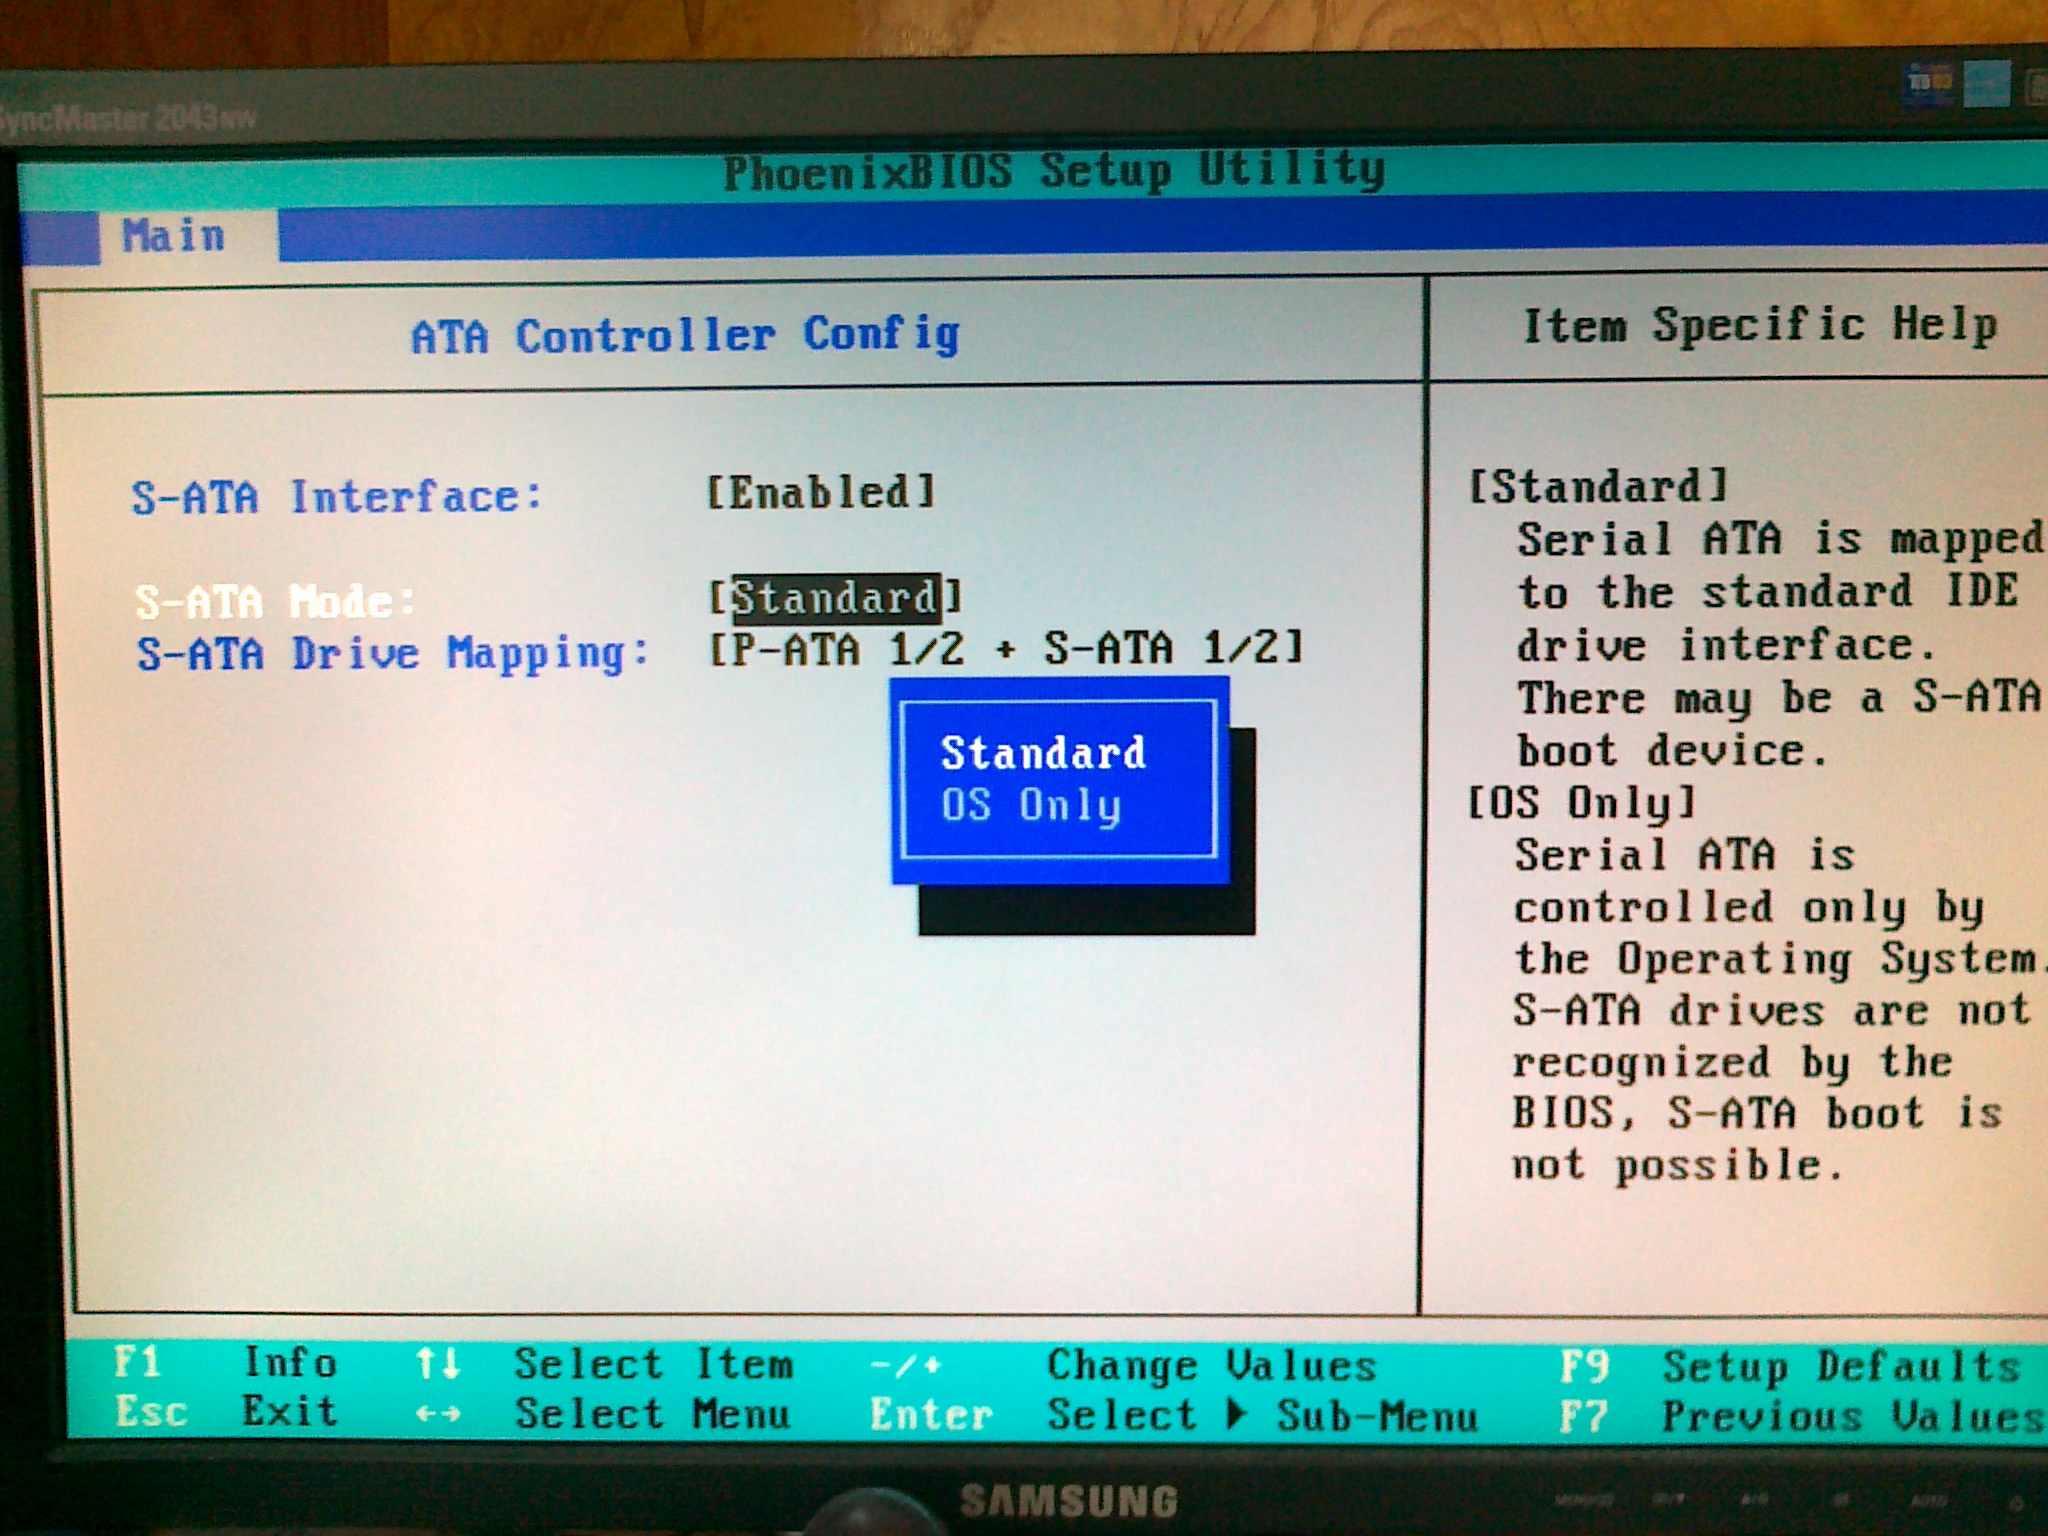2048x1536 pixels.
Task: Select S-ATA Drive Mapping label
Action: pyautogui.click(x=393, y=654)
